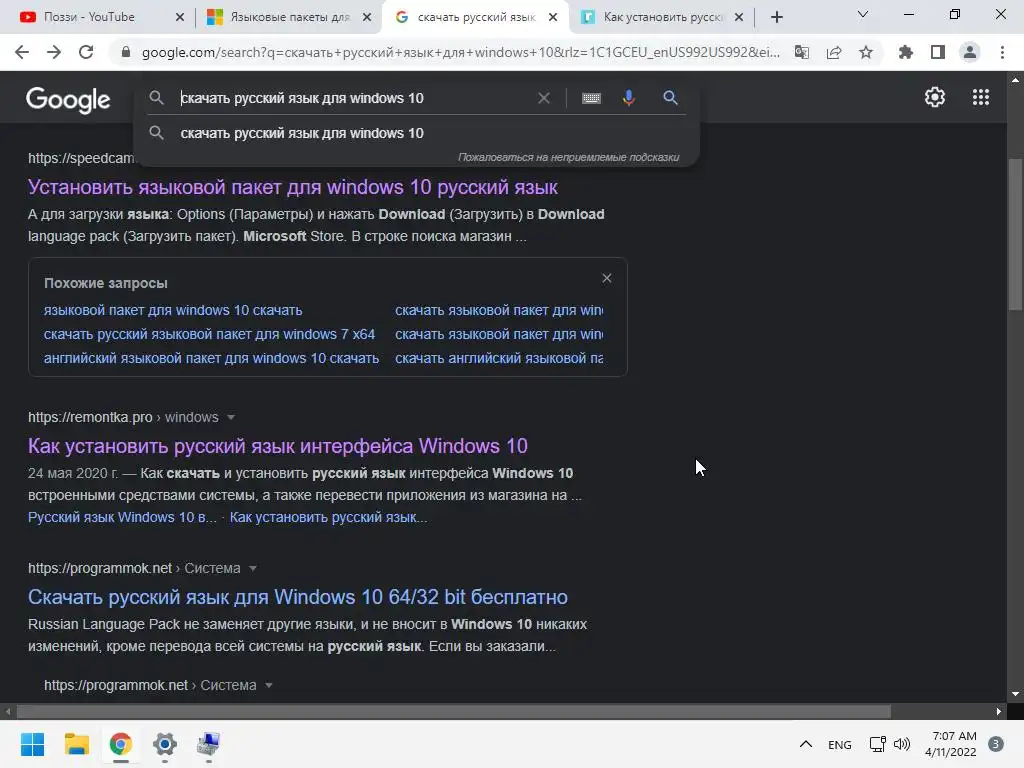
Task: Open network status in tray
Action: [878, 744]
